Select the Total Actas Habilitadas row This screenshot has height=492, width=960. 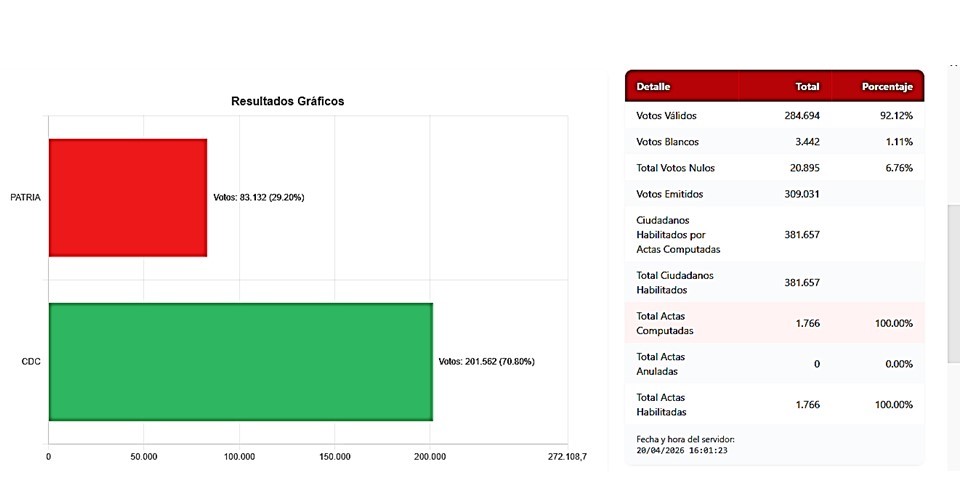pyautogui.click(x=774, y=405)
